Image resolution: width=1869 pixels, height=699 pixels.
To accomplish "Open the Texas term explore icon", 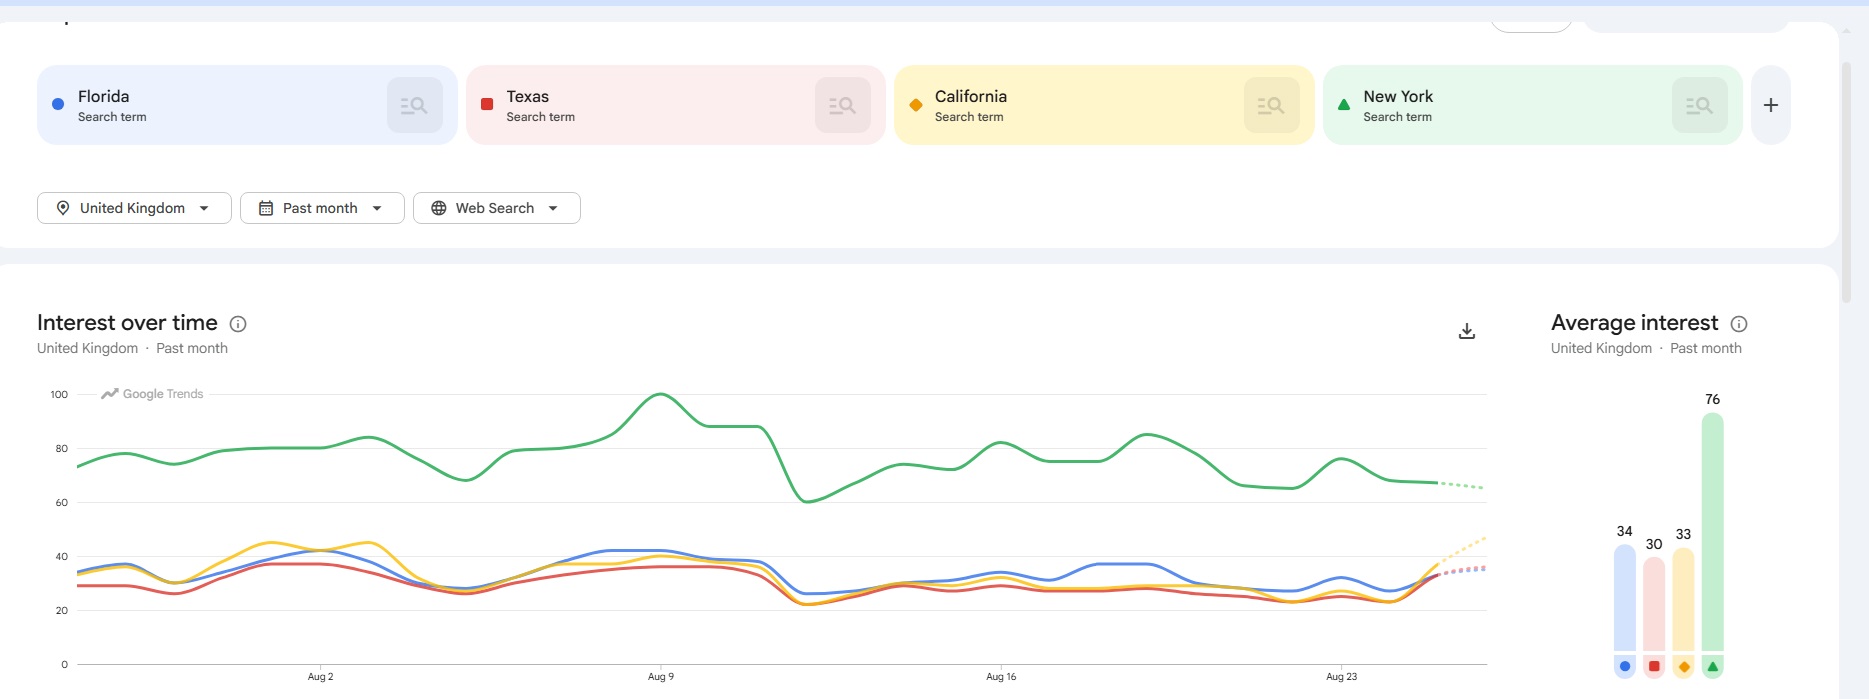I will coord(843,105).
